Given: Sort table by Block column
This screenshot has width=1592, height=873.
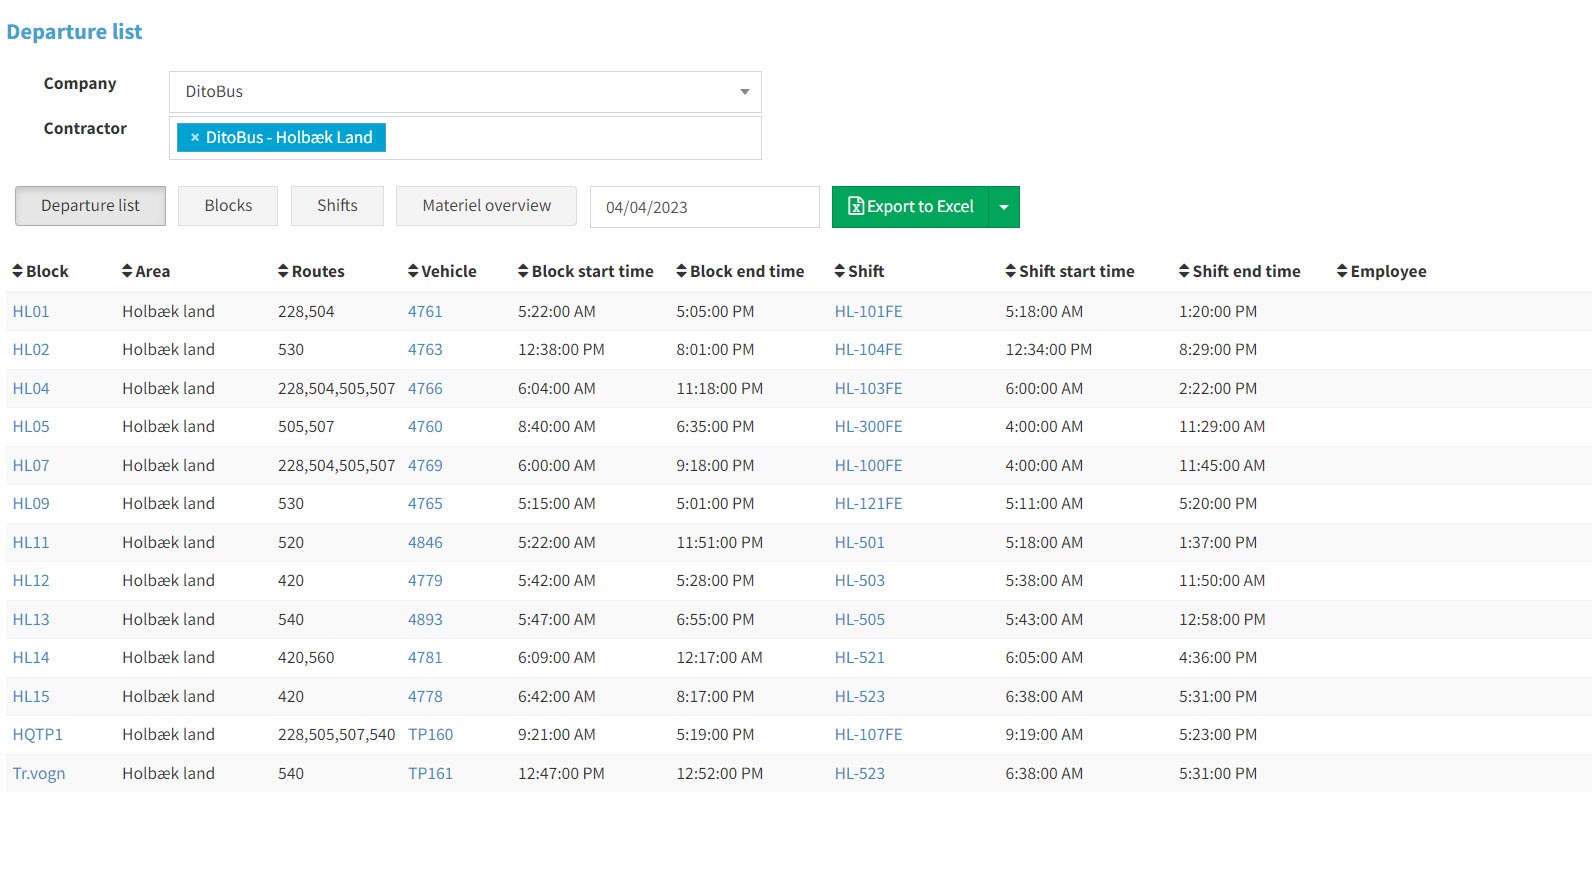Looking at the screenshot, I should (x=40, y=271).
